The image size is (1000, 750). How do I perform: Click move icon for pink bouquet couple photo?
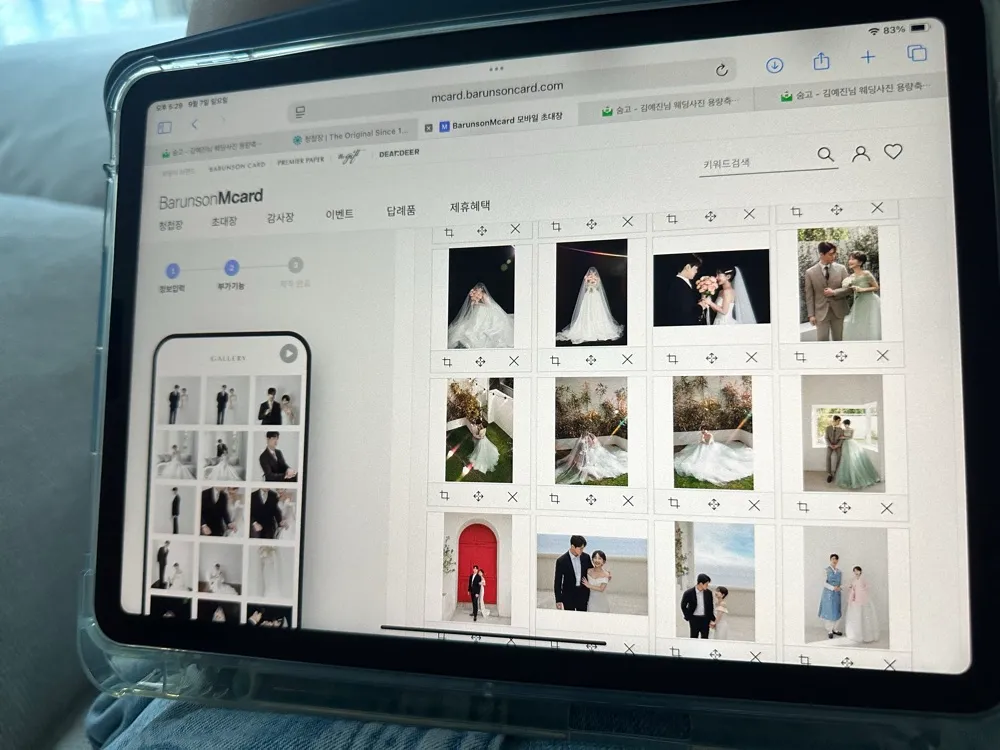711,358
